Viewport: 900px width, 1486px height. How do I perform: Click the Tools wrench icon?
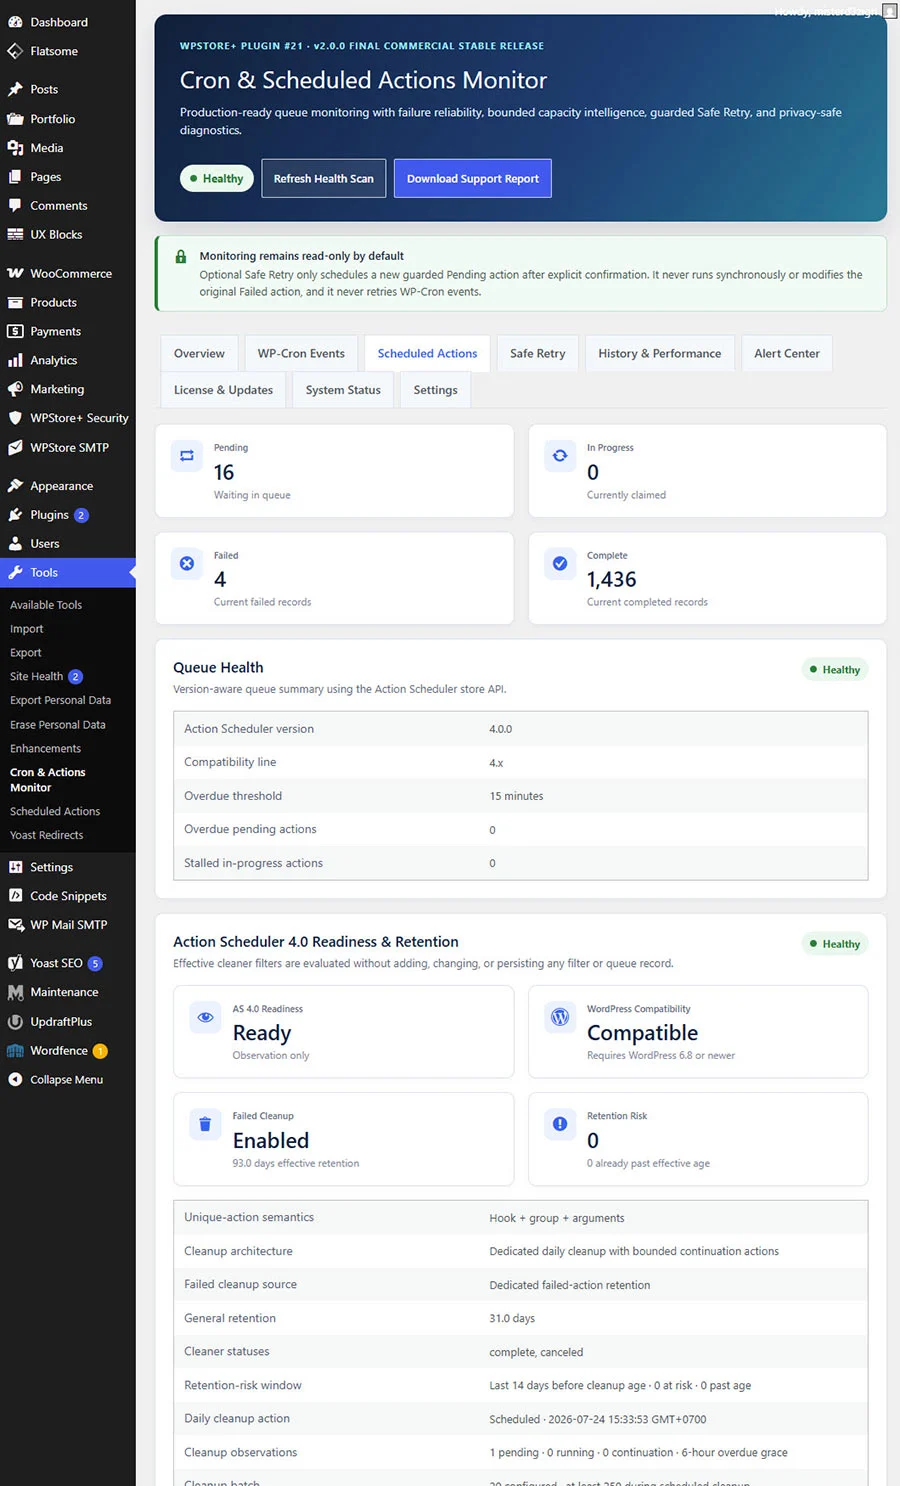(15, 573)
